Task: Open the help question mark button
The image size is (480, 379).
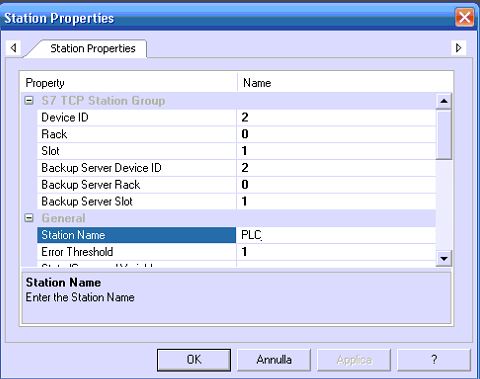Action: pyautogui.click(x=434, y=360)
